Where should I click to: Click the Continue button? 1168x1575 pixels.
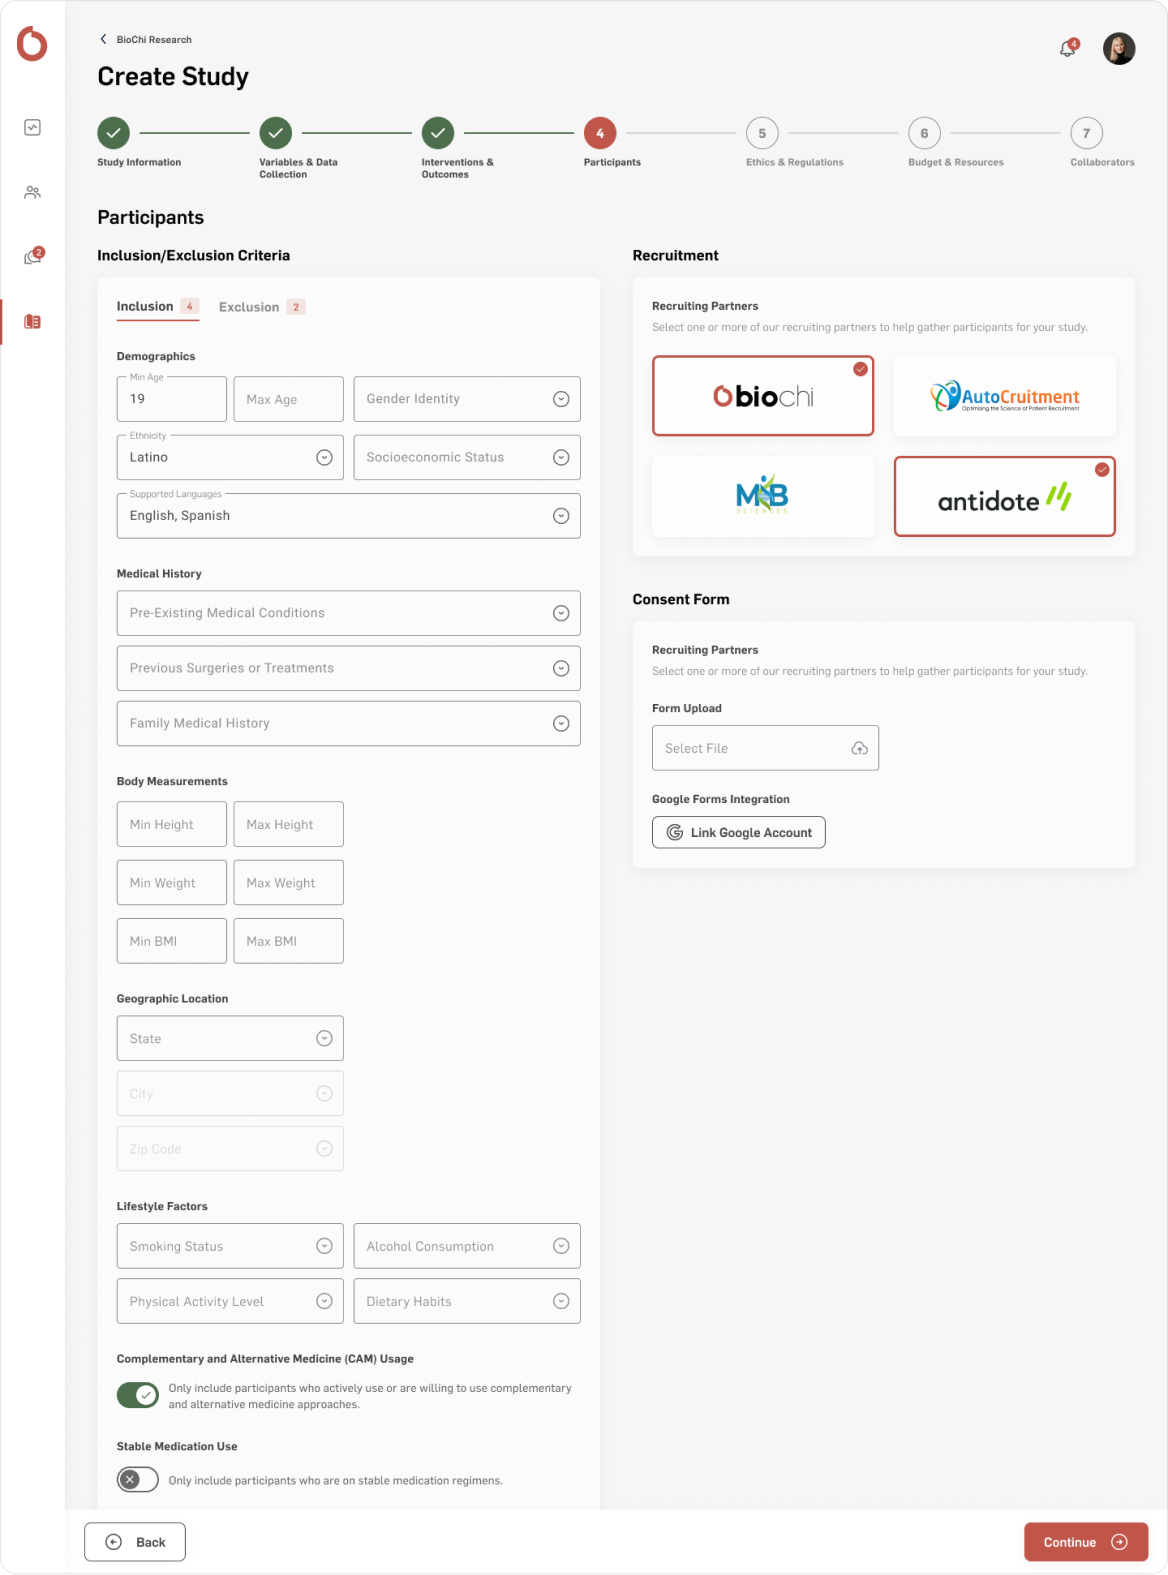pyautogui.click(x=1086, y=1542)
